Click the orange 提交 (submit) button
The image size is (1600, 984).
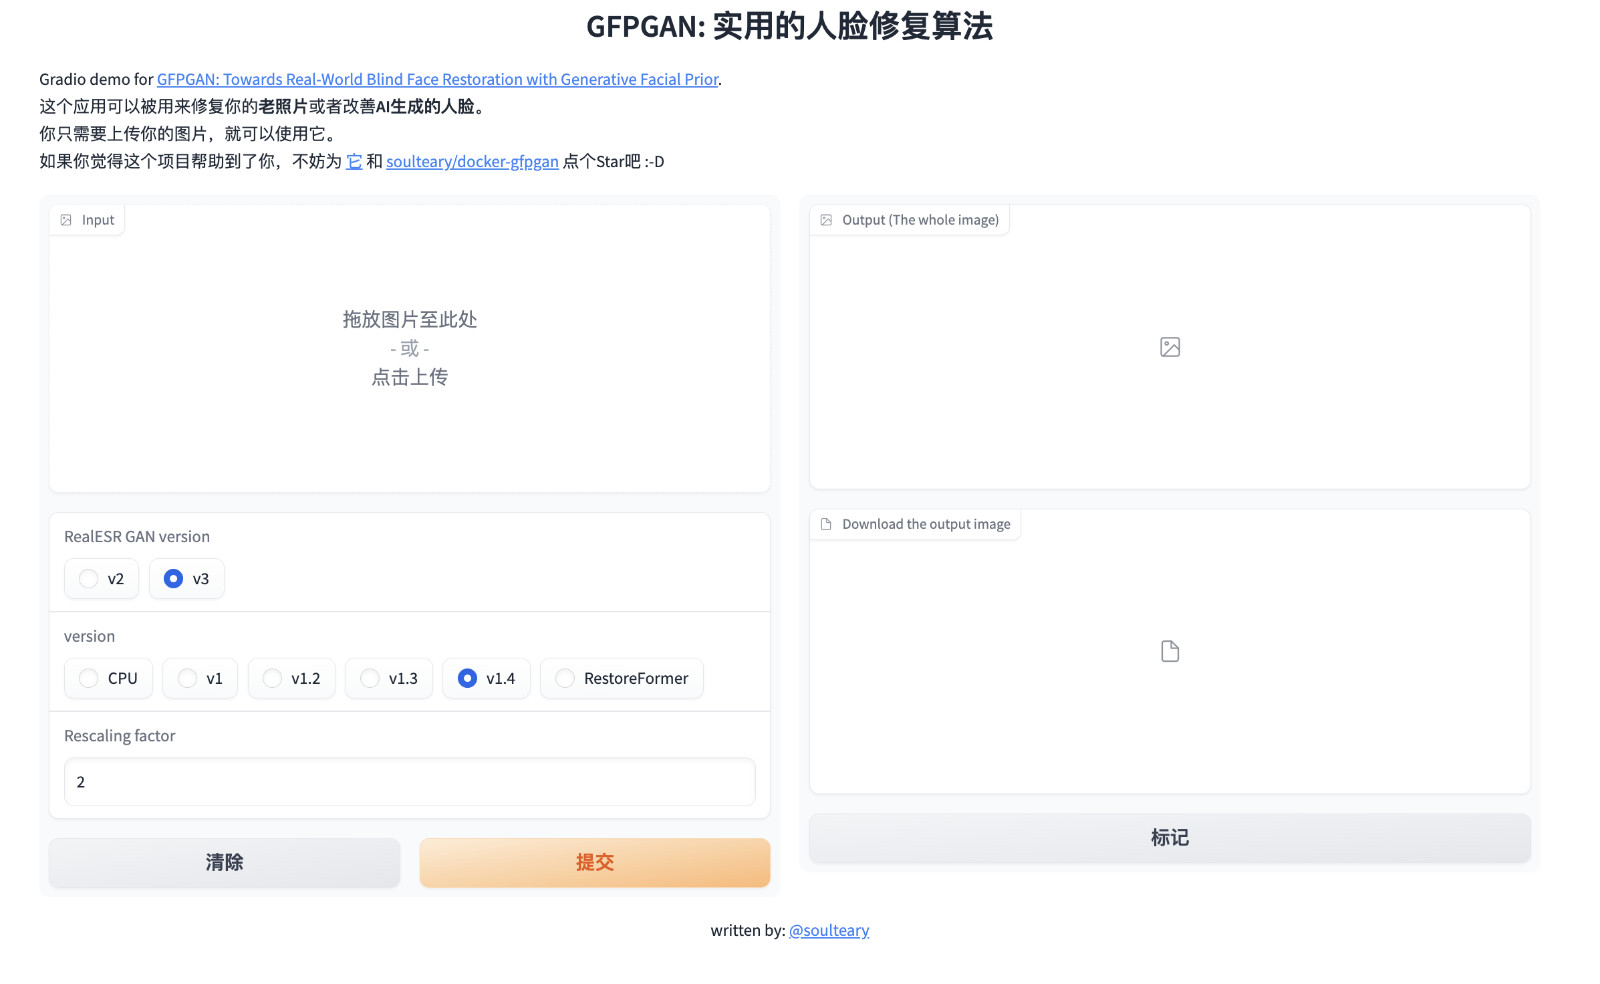(595, 862)
